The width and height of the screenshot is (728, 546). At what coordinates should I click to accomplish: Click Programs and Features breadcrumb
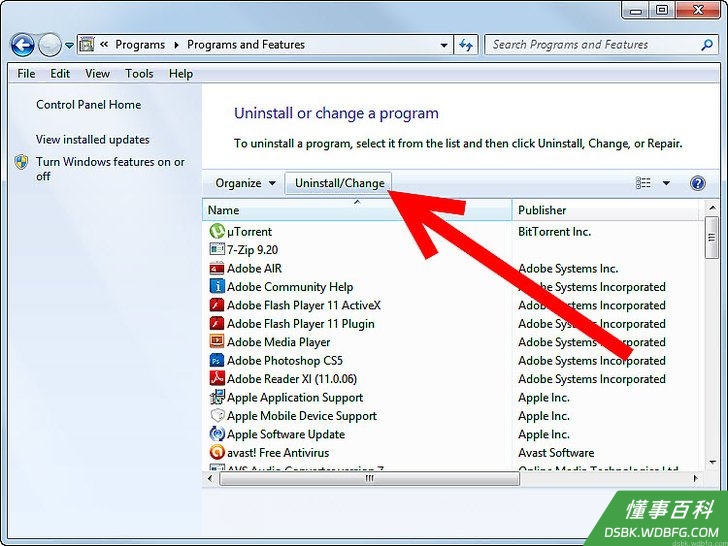click(x=246, y=45)
